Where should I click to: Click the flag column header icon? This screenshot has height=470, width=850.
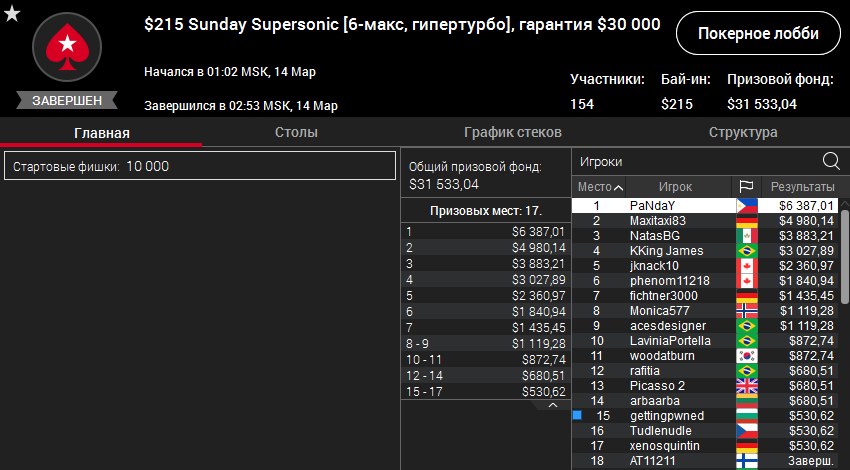tap(746, 187)
